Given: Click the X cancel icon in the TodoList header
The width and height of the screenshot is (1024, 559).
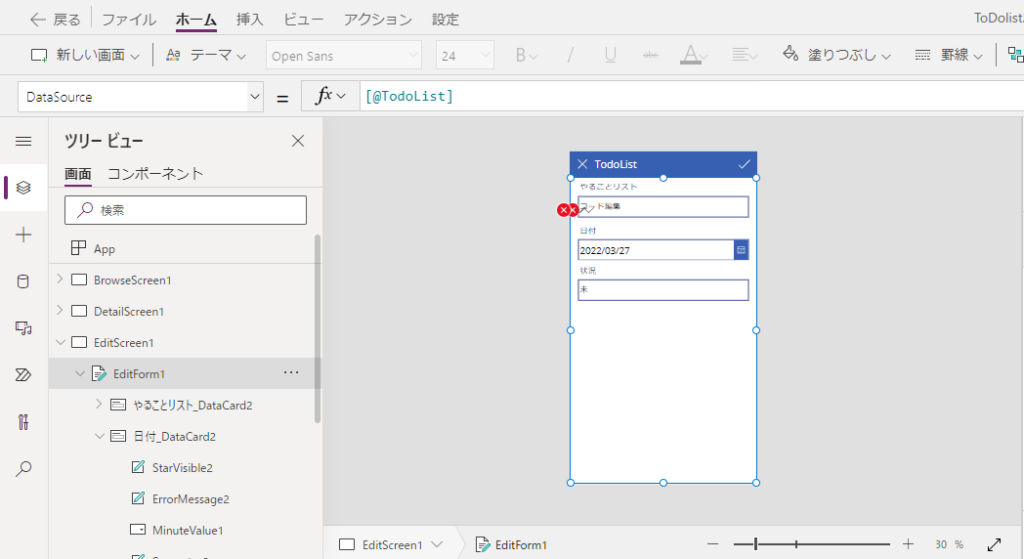Looking at the screenshot, I should pos(583,164).
